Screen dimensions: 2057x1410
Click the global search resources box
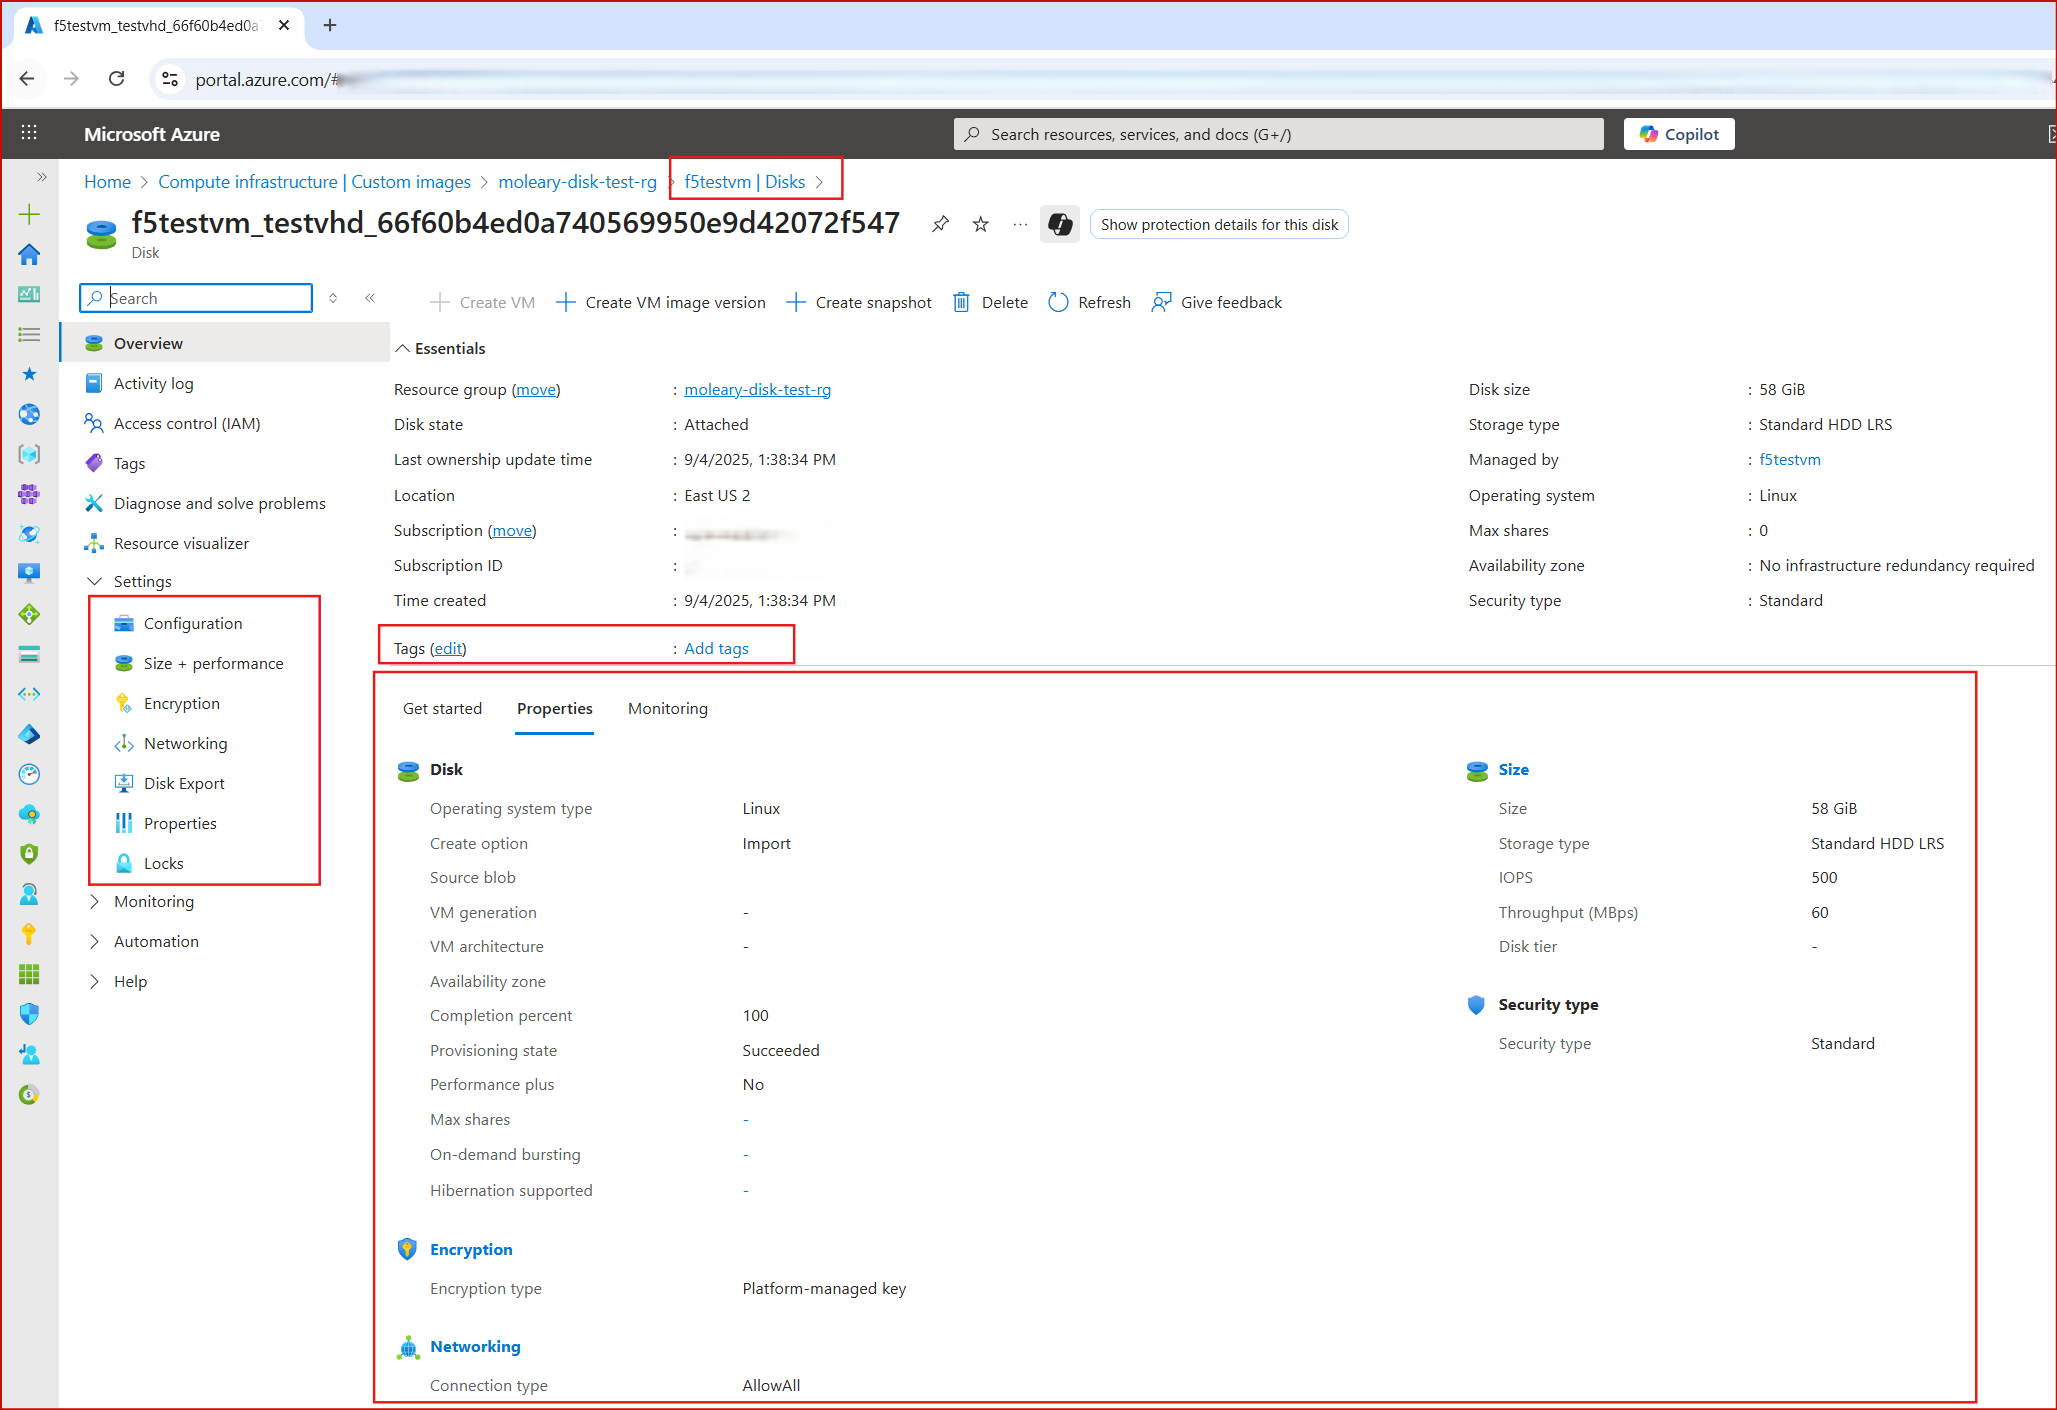click(1278, 134)
